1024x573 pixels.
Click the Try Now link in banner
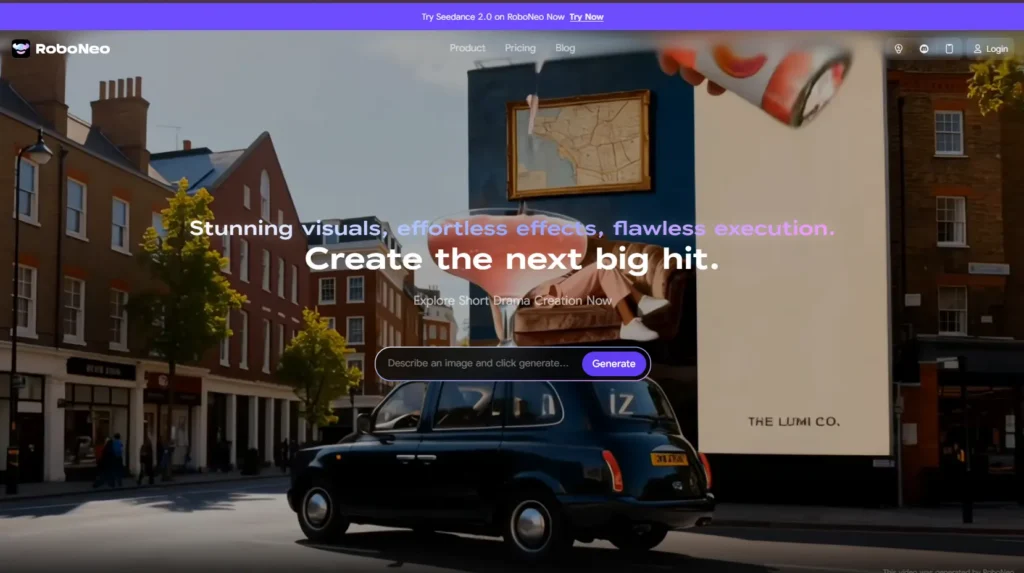tap(586, 17)
